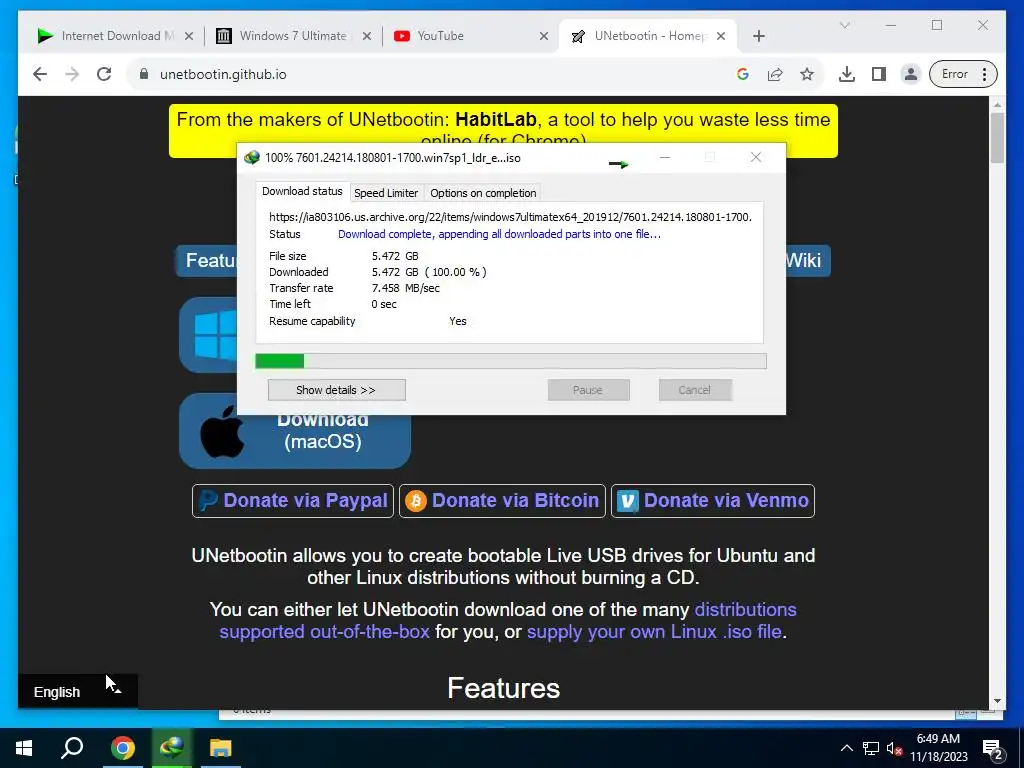Click the Apple logo icon
Image resolution: width=1024 pixels, height=768 pixels.
(x=222, y=431)
